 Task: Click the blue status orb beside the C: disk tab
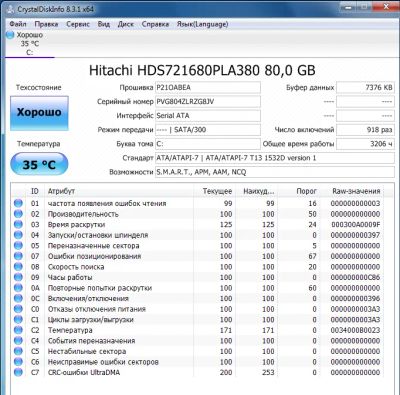[x=10, y=35]
